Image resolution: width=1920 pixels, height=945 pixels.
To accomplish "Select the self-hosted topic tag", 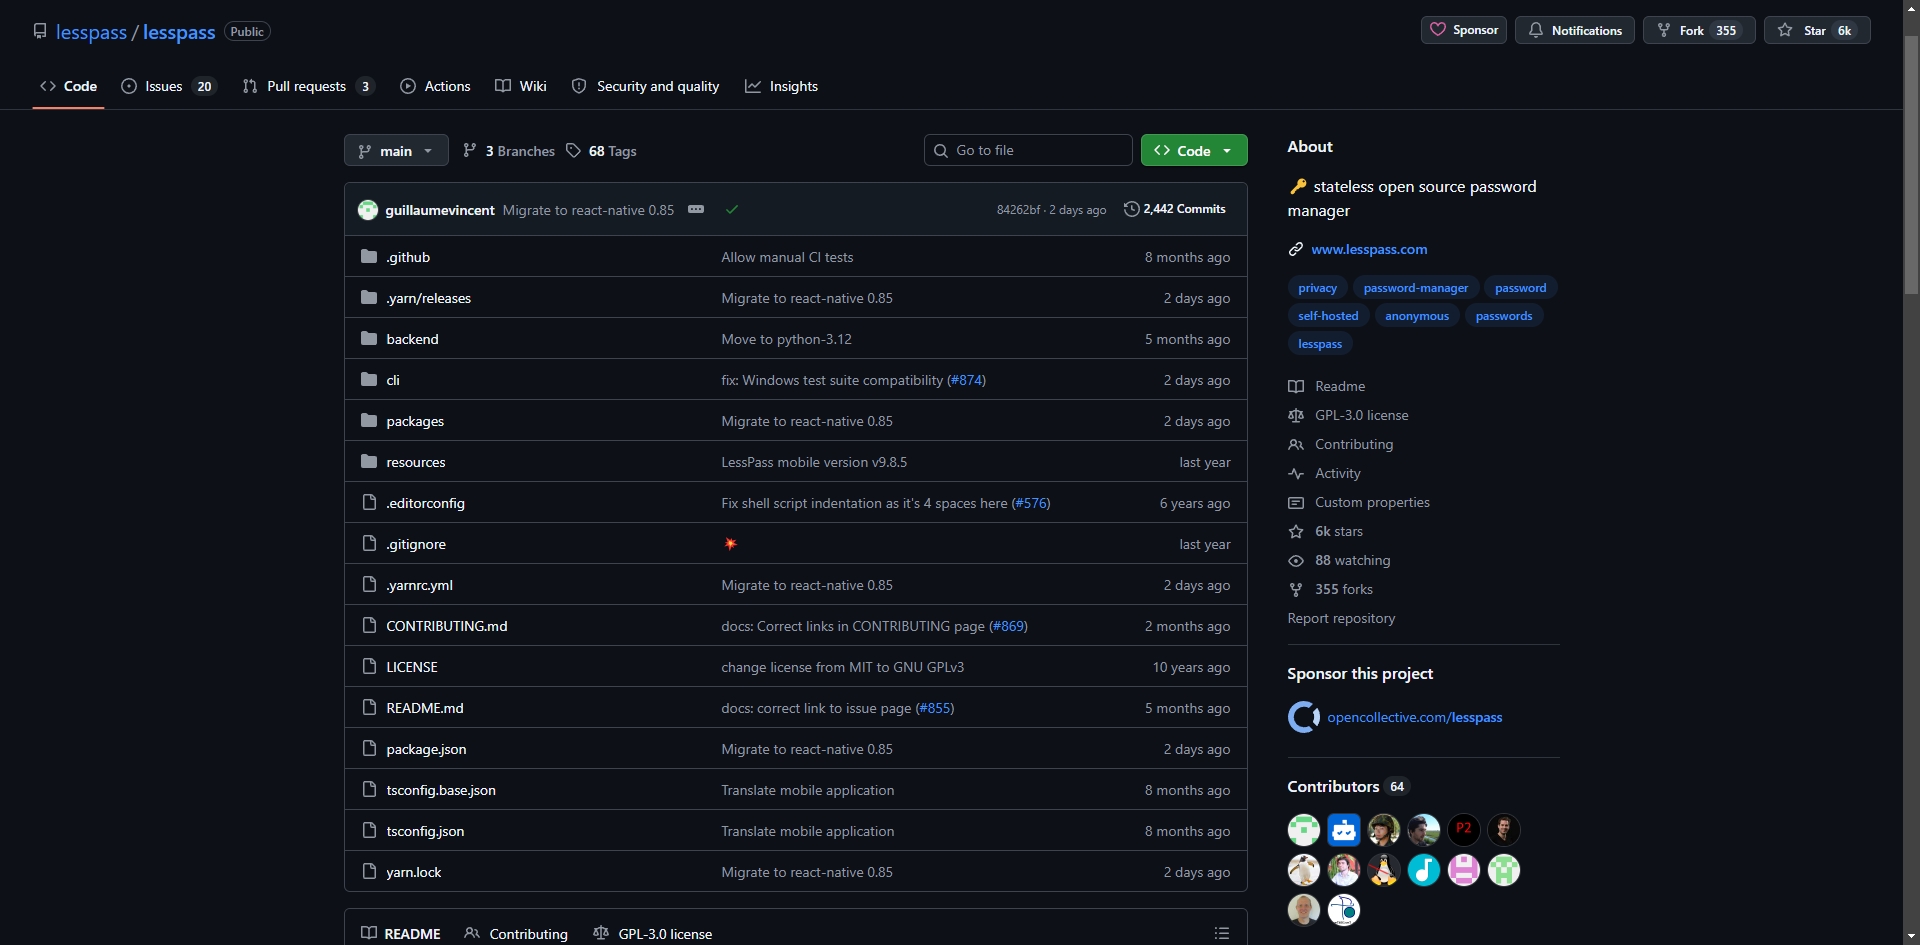I will click(x=1328, y=316).
